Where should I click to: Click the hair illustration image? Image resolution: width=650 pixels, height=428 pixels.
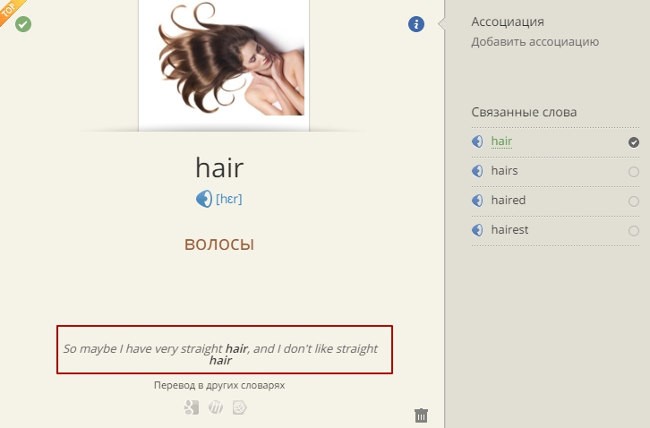pyautogui.click(x=224, y=65)
